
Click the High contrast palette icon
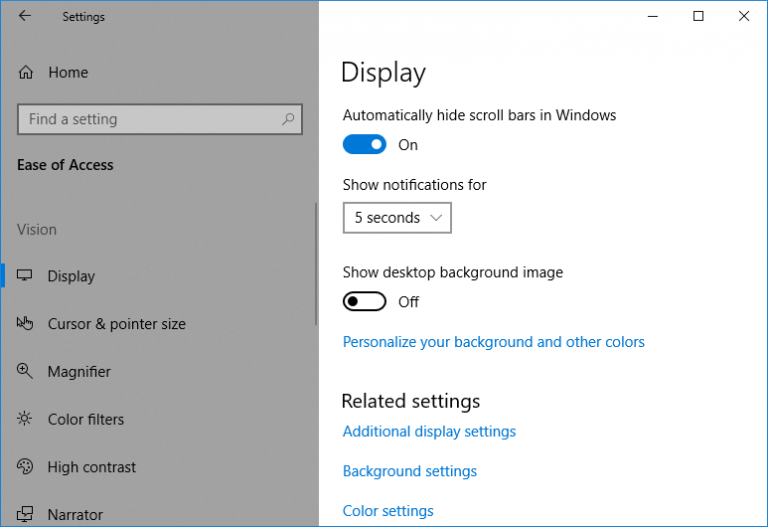click(x=24, y=466)
